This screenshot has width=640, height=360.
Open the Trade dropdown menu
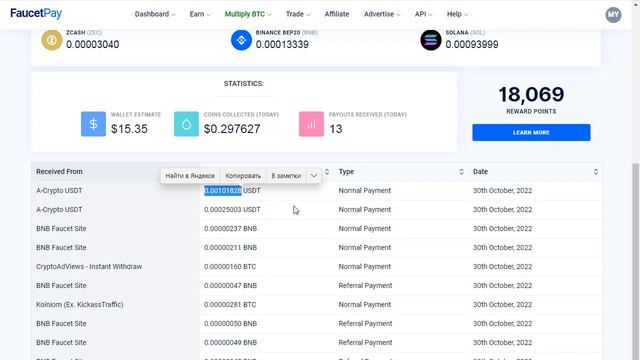298,14
